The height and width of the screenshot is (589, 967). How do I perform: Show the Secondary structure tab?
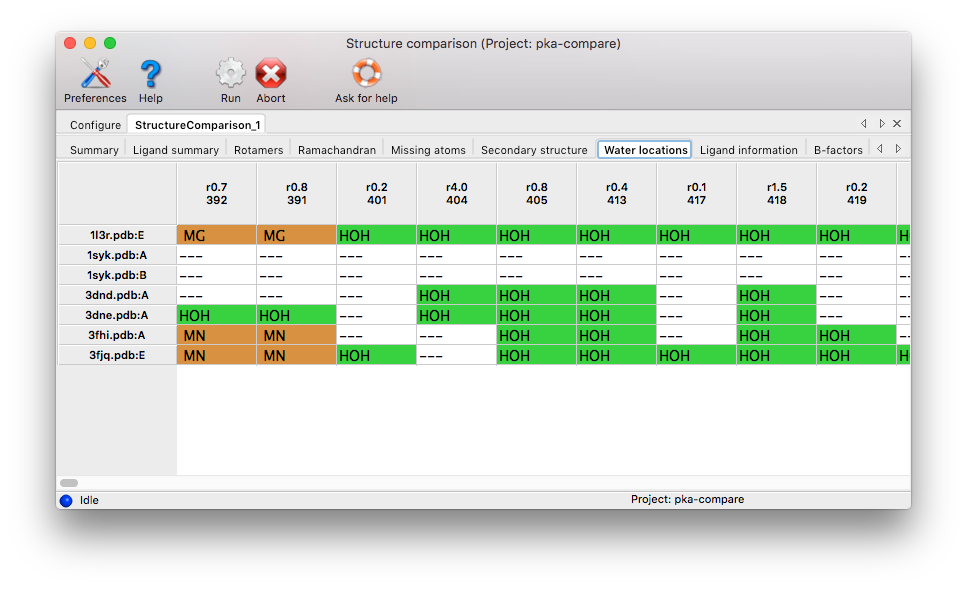(534, 150)
